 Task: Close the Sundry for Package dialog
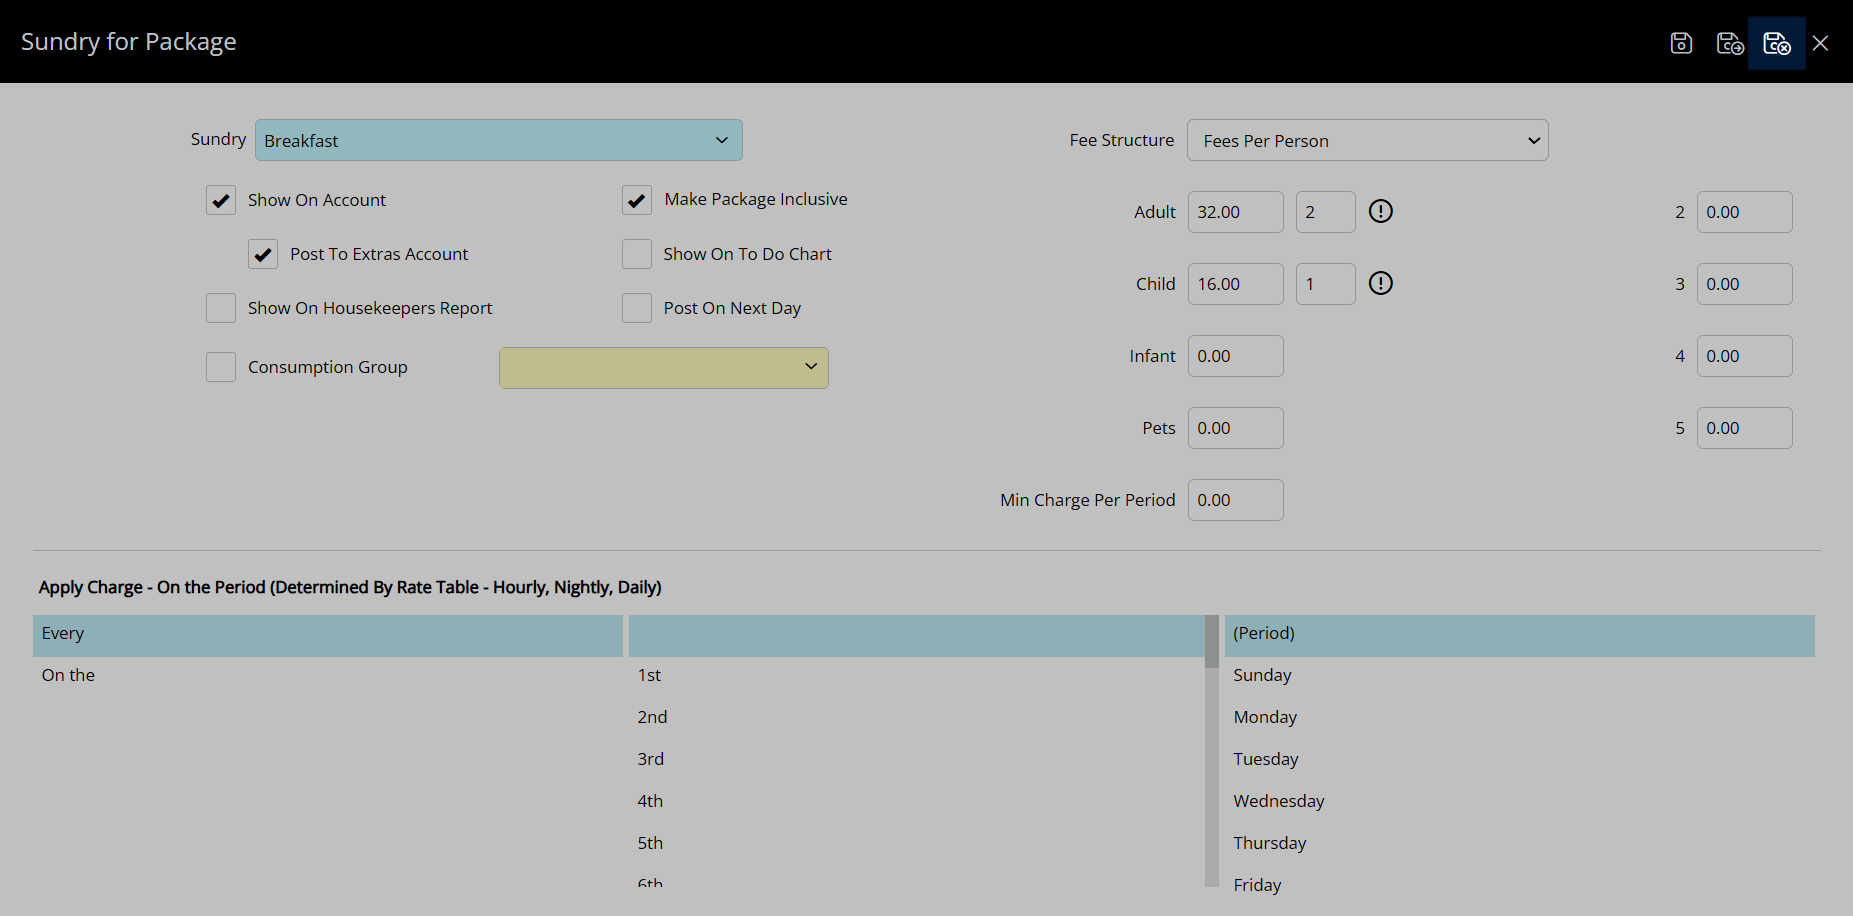click(1820, 43)
